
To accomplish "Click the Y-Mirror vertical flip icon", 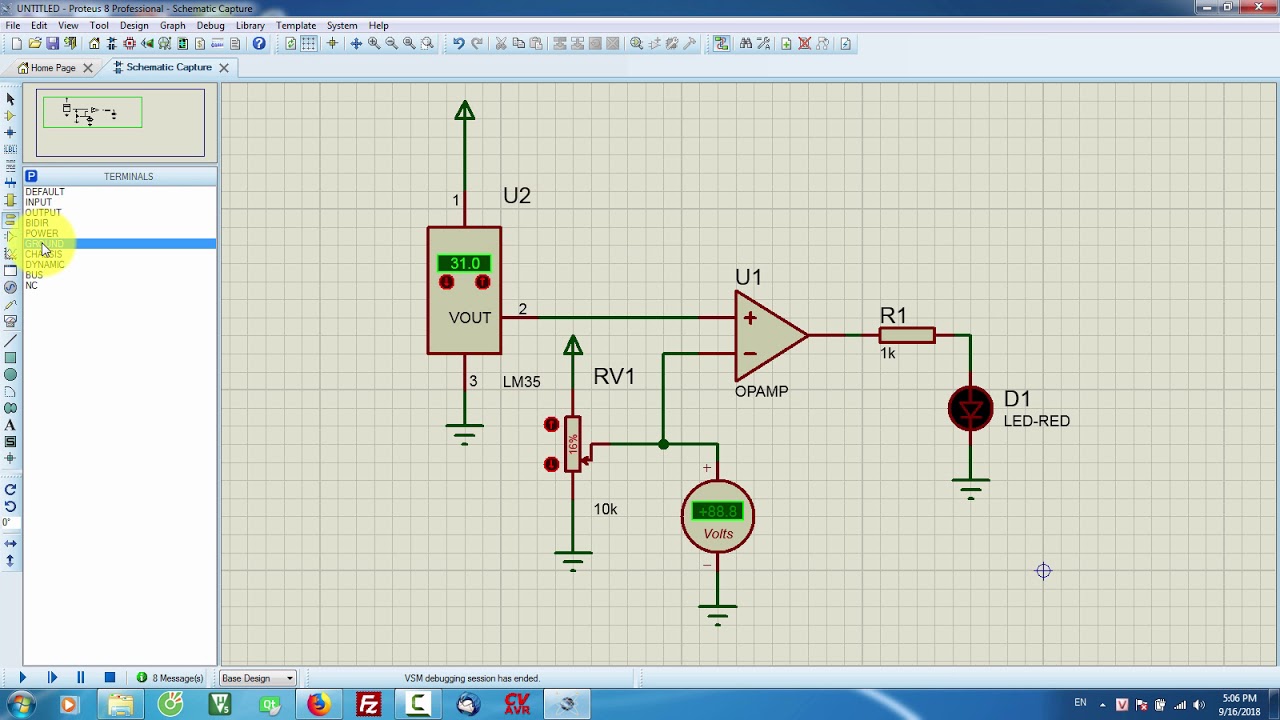I will point(10,561).
